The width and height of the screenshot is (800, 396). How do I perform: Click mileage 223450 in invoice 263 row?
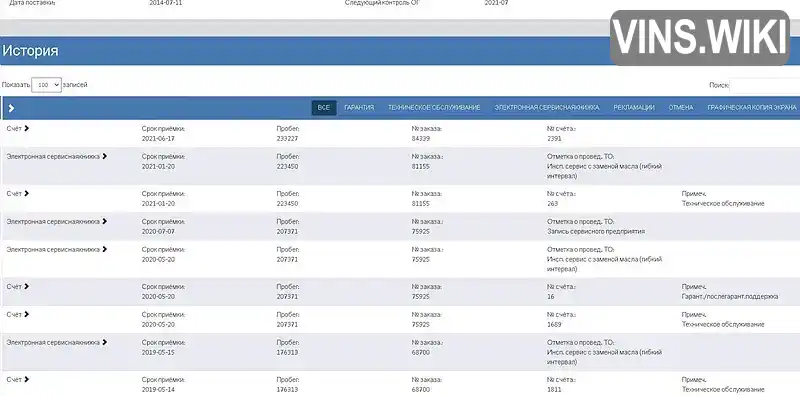coord(287,203)
